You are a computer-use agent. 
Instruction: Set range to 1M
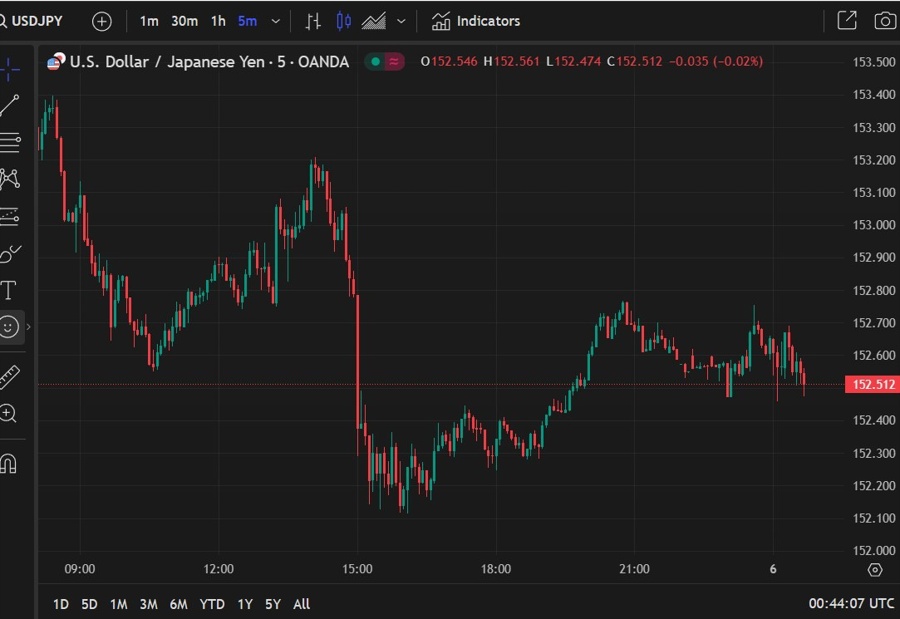119,604
